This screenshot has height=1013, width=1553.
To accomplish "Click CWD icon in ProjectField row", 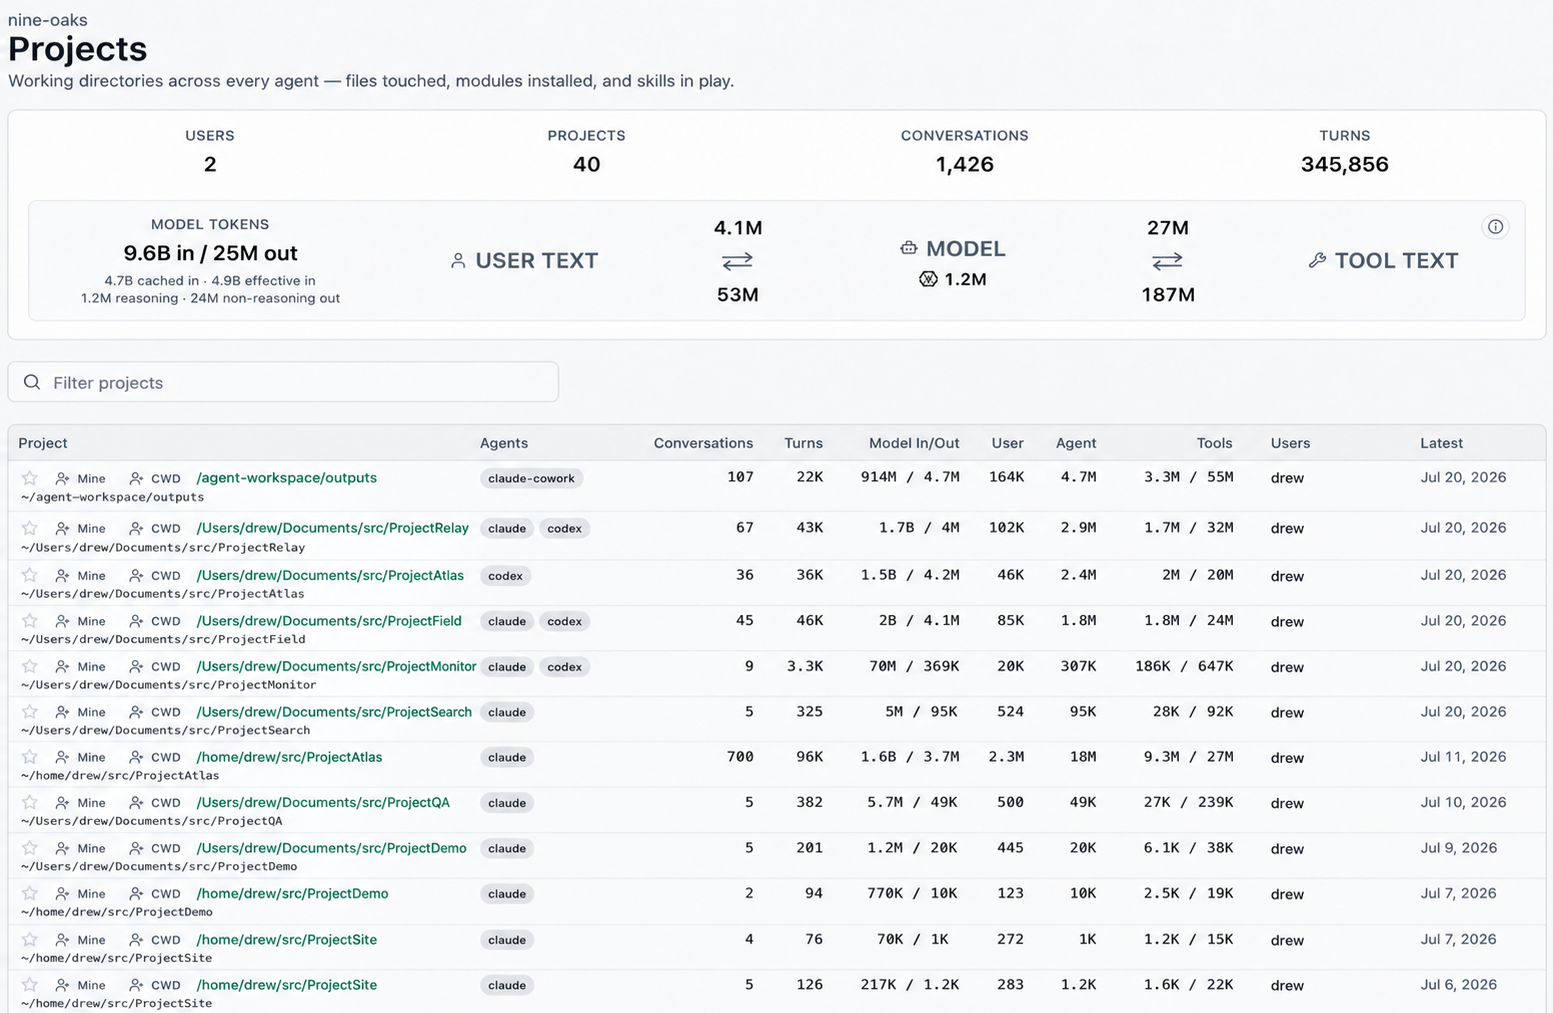I will click(136, 621).
